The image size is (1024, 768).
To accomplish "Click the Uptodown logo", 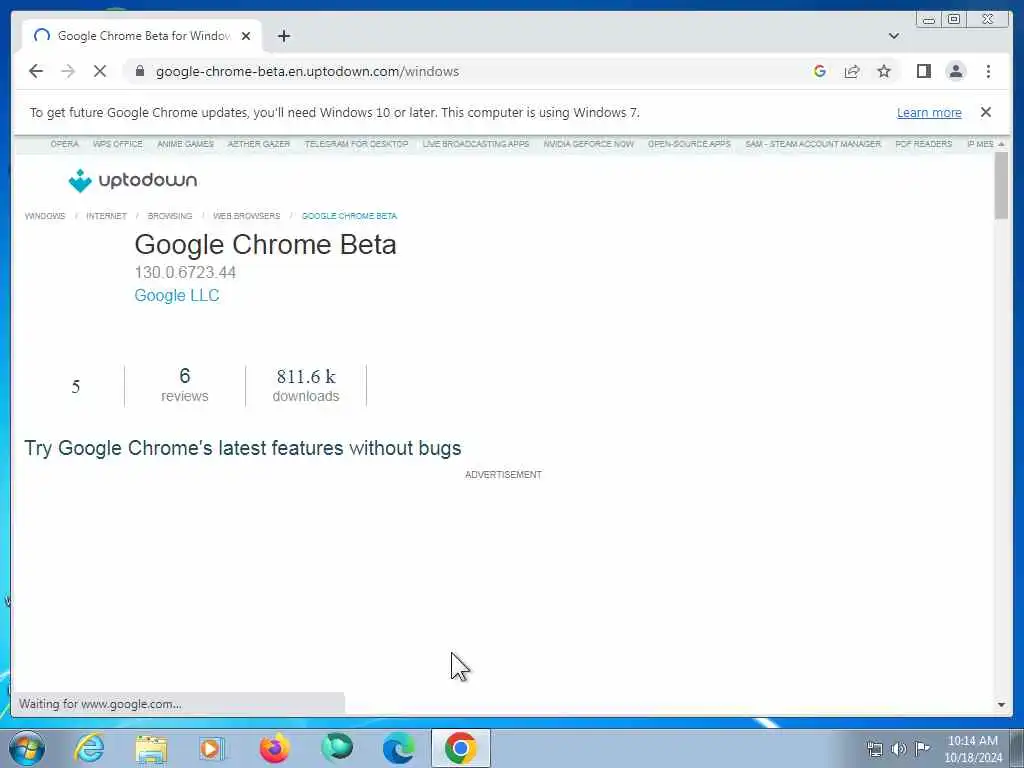I will [x=133, y=180].
